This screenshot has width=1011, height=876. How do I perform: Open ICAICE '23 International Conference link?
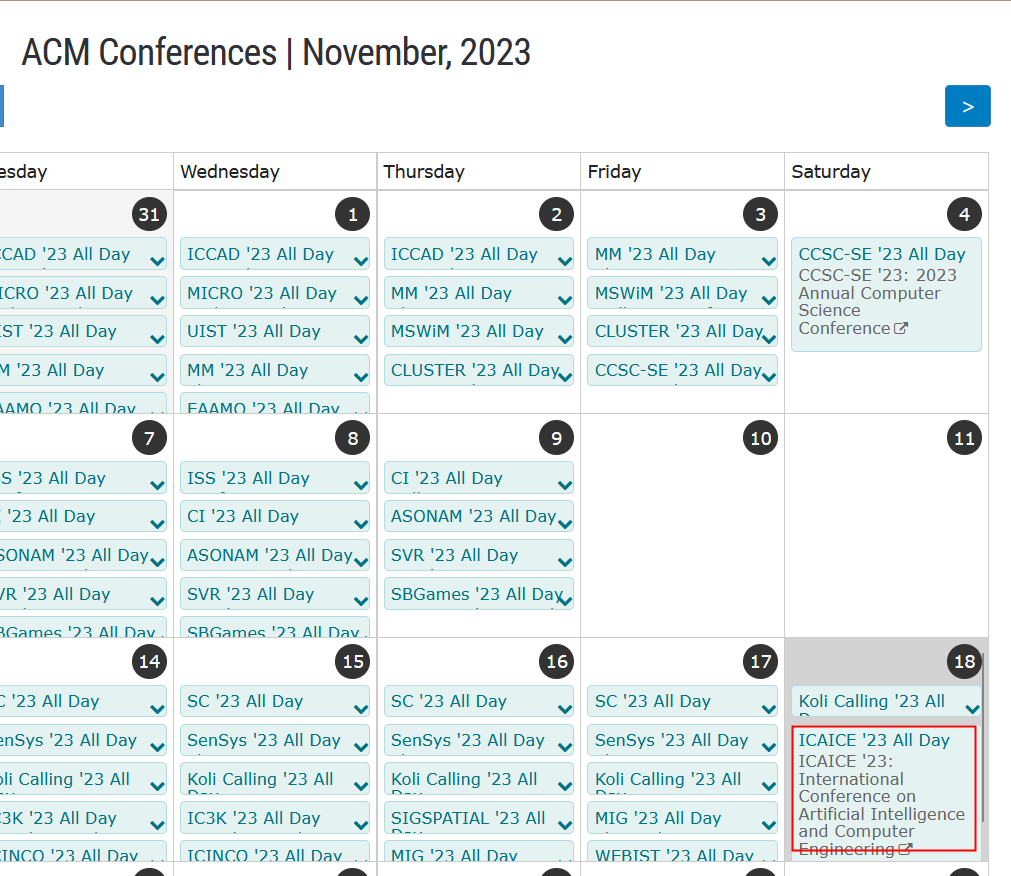(x=881, y=805)
